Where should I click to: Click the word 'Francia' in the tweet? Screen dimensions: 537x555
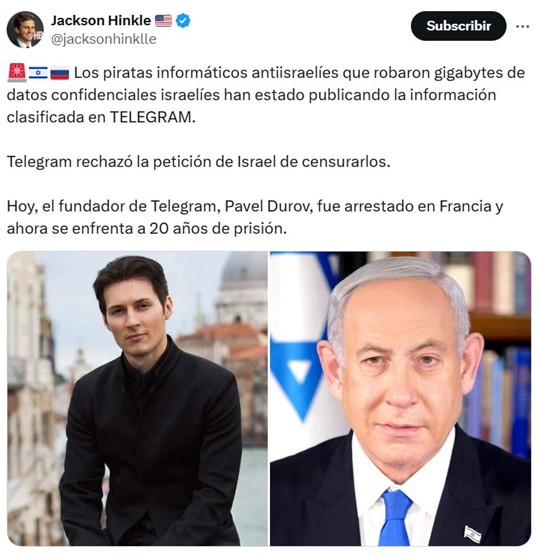(463, 206)
